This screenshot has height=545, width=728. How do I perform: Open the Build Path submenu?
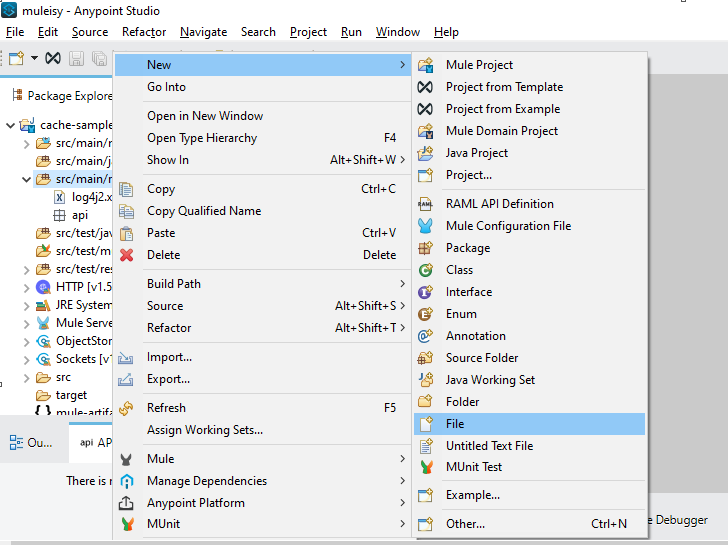point(263,284)
